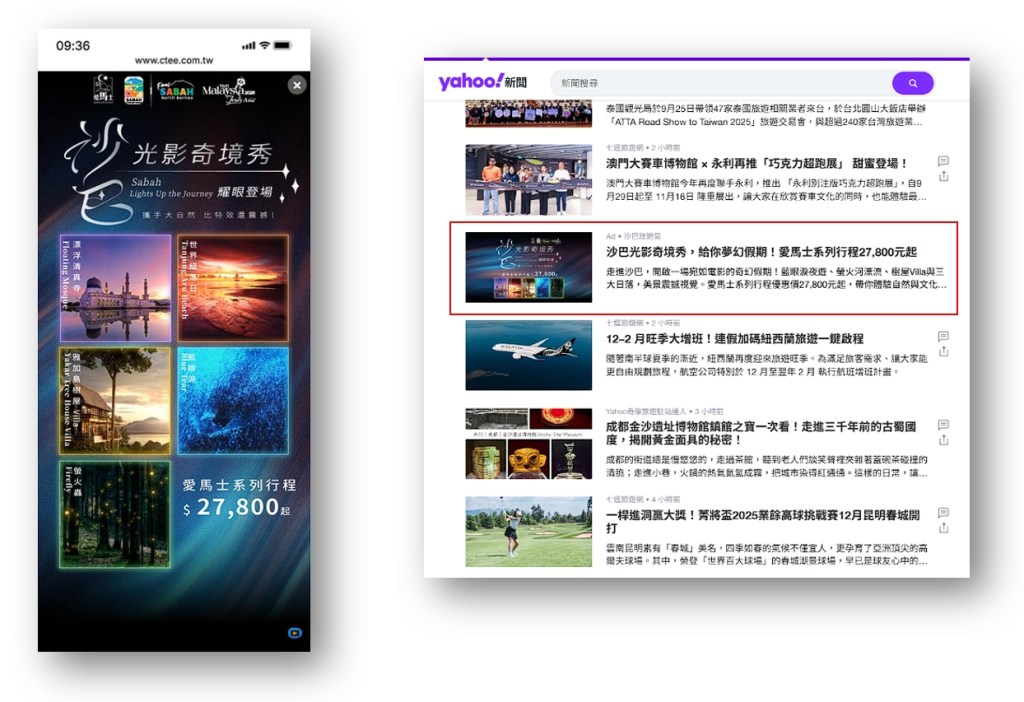
Task: Click the golf course article thumbnail
Action: tap(528, 531)
